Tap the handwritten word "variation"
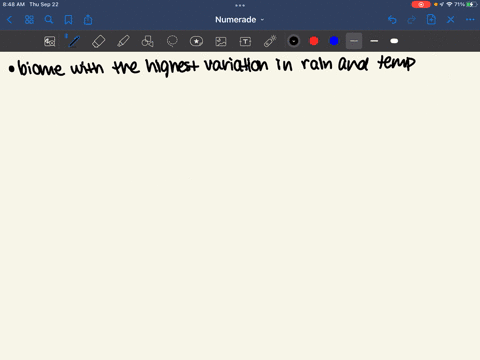 coord(236,65)
